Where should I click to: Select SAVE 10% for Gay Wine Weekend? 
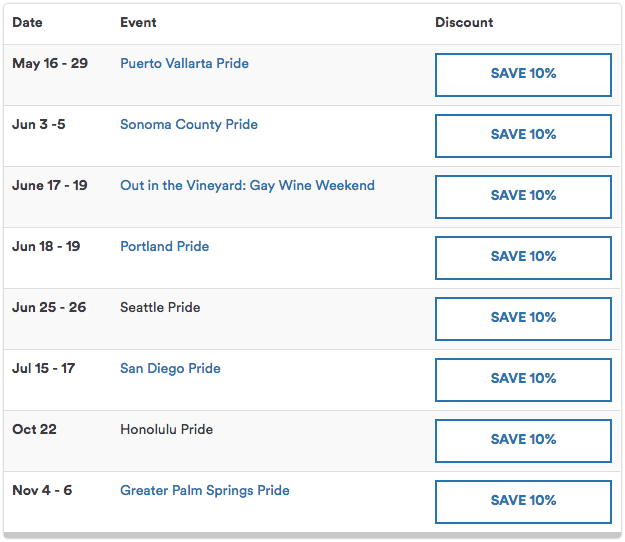[x=523, y=197]
